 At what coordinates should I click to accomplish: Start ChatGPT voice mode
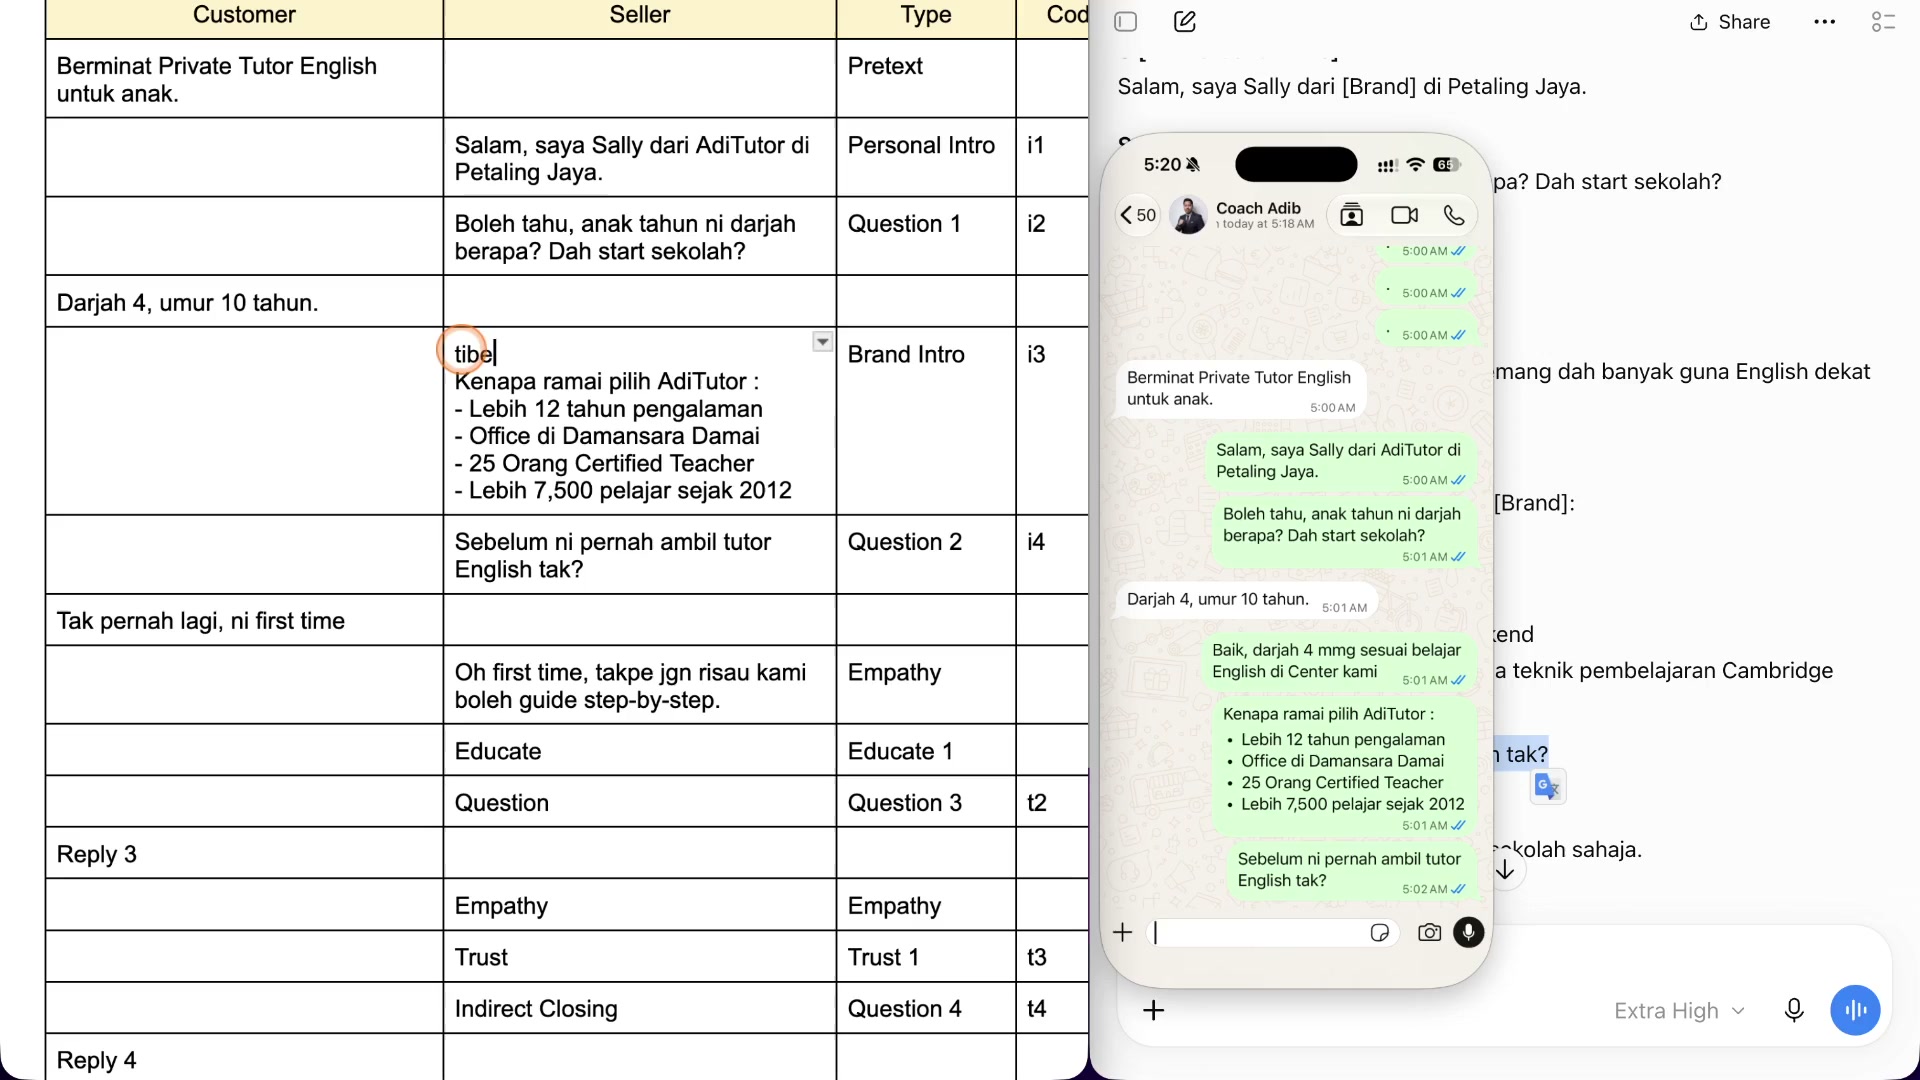coord(1856,1011)
